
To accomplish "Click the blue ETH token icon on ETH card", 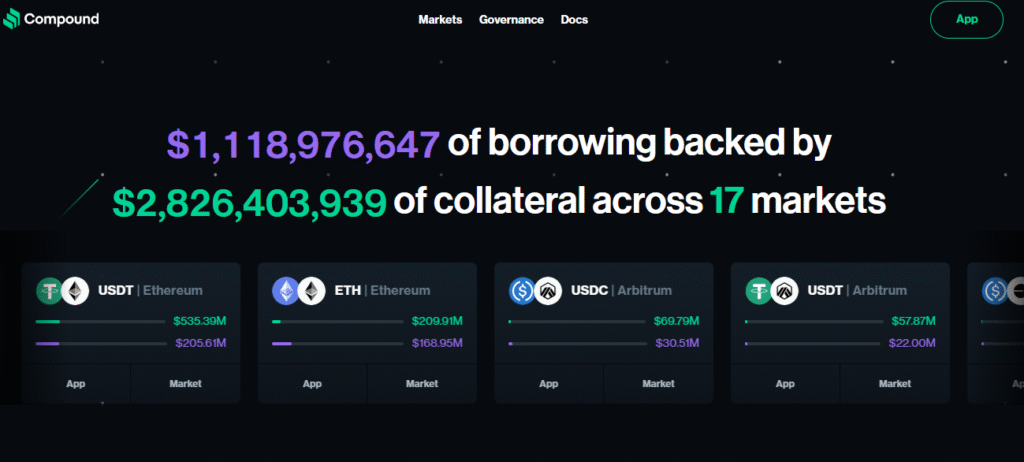I will pyautogui.click(x=285, y=291).
